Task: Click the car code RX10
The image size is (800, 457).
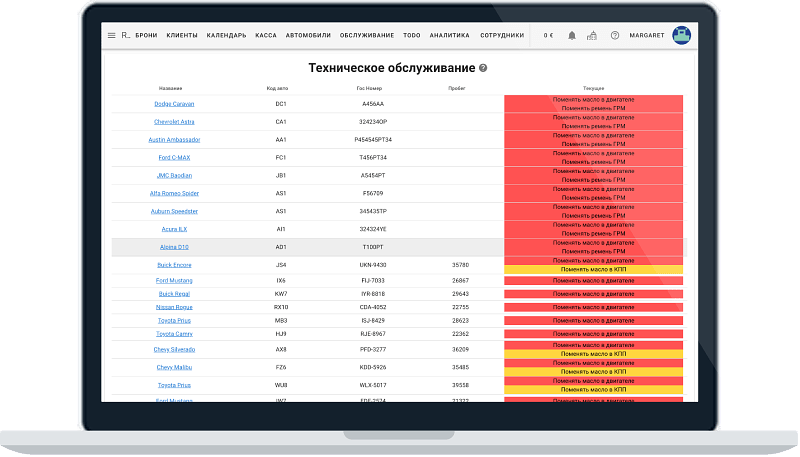Action: 281,307
